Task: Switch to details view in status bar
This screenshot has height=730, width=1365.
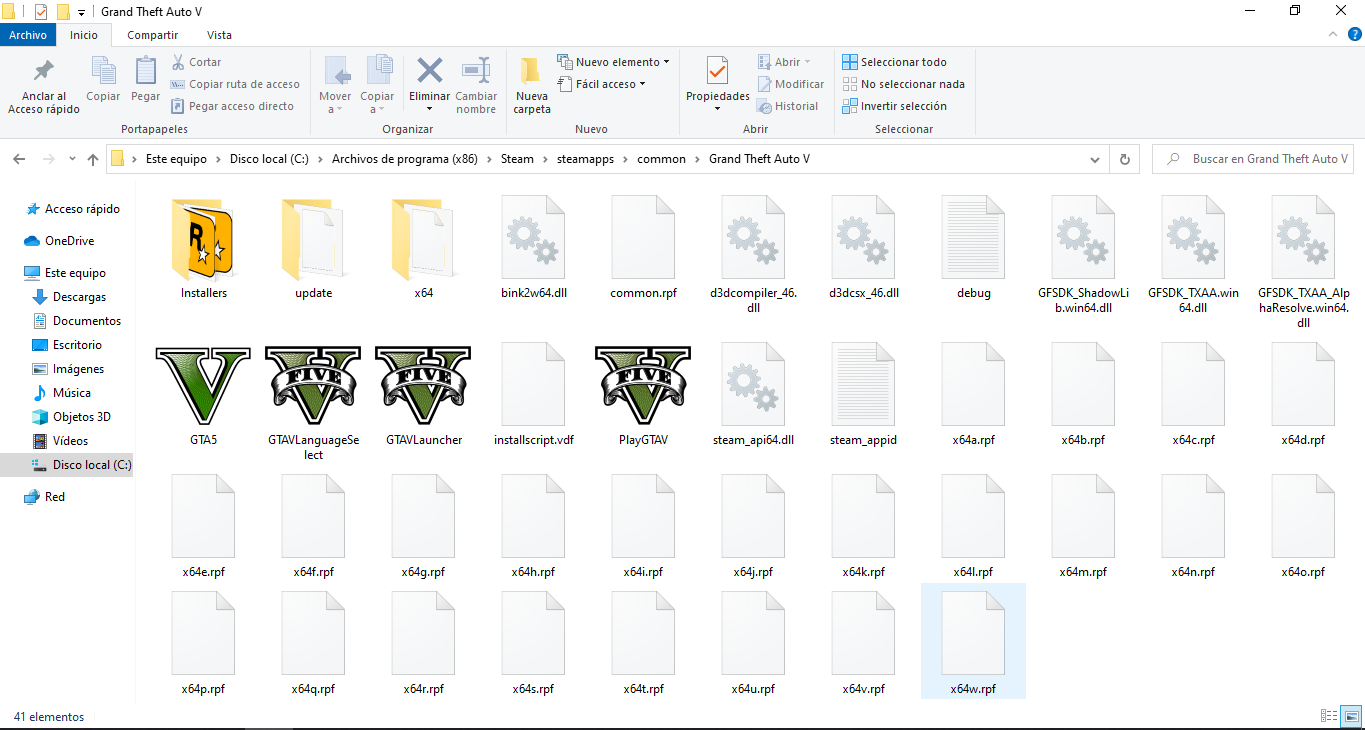Action: point(1329,716)
